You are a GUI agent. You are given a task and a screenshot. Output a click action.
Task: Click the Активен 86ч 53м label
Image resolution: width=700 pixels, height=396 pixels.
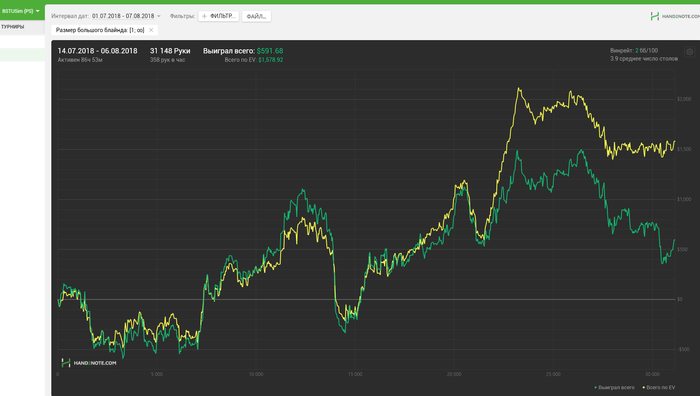[x=80, y=60]
